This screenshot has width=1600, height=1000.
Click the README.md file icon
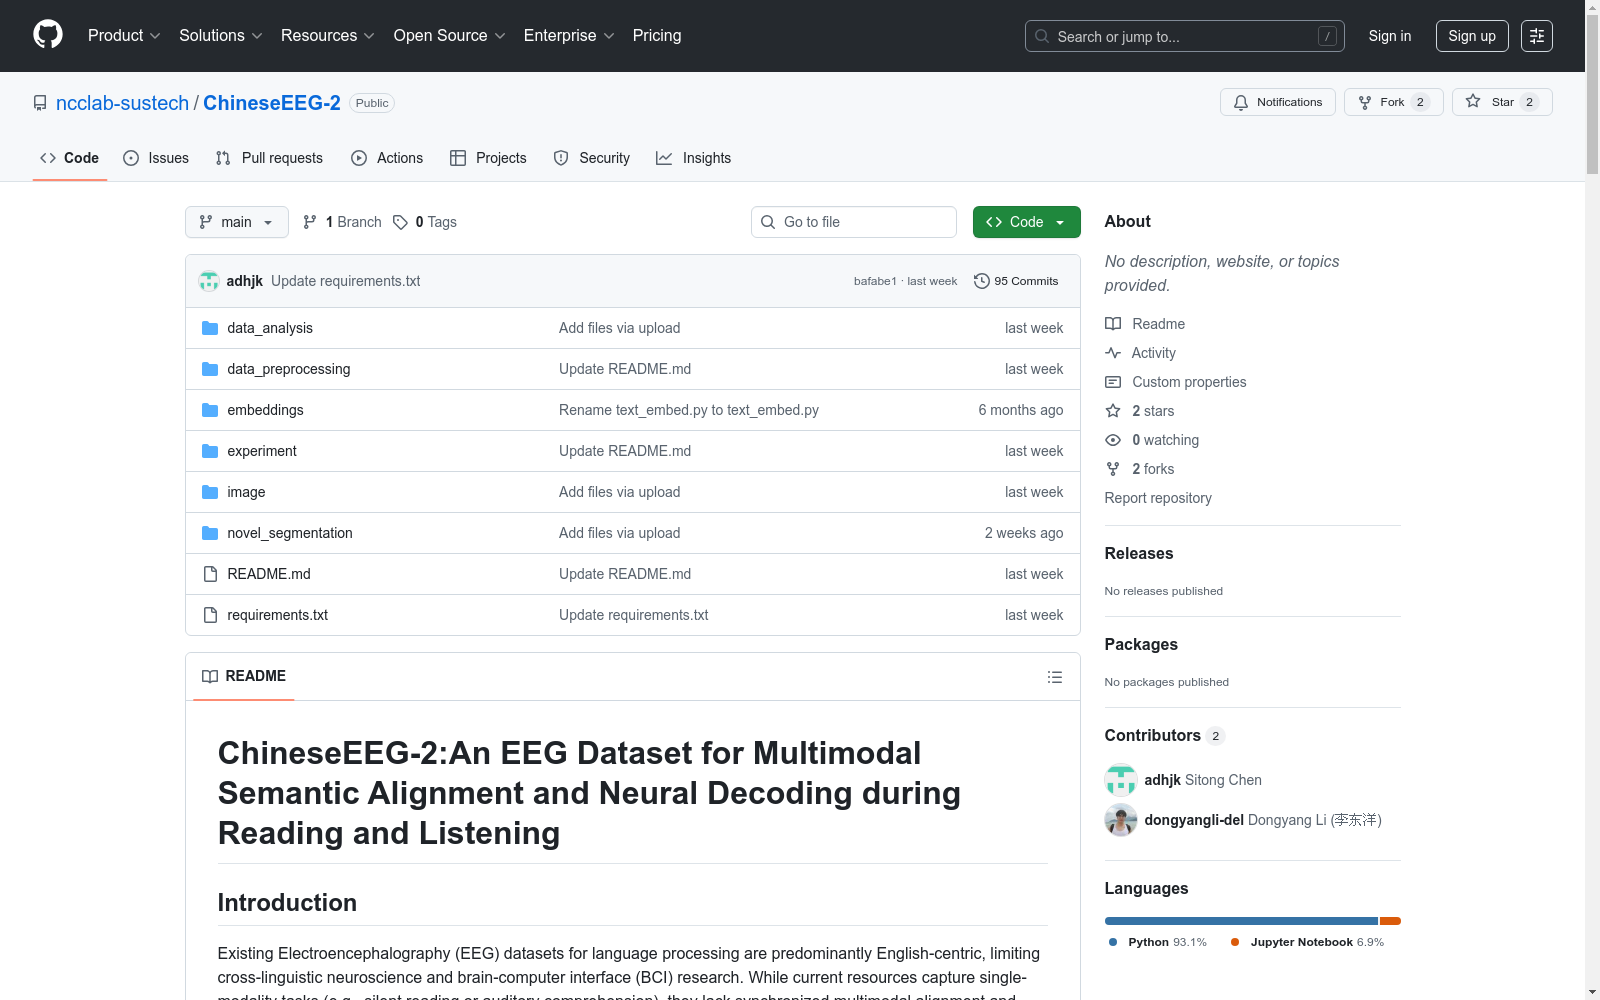click(210, 574)
